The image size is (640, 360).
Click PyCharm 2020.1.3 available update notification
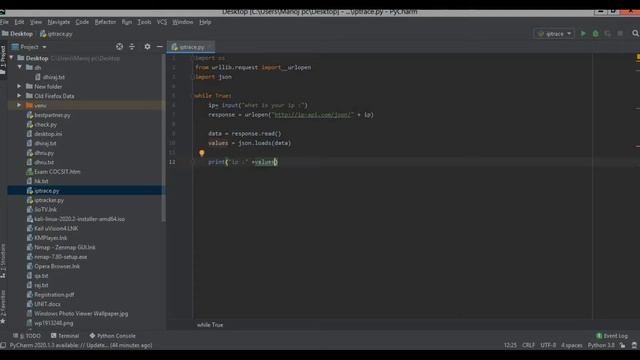[x=81, y=345]
